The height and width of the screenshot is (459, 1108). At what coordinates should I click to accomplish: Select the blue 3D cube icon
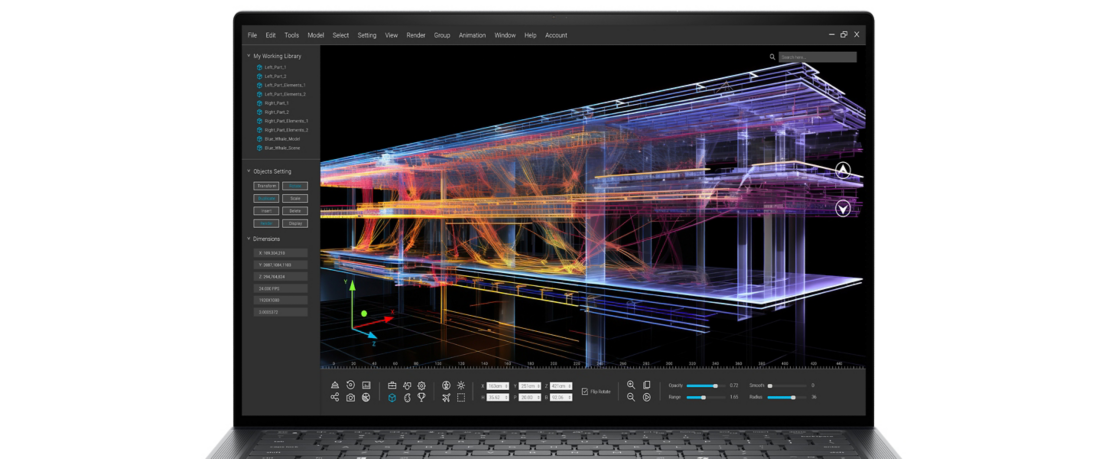pyautogui.click(x=392, y=398)
